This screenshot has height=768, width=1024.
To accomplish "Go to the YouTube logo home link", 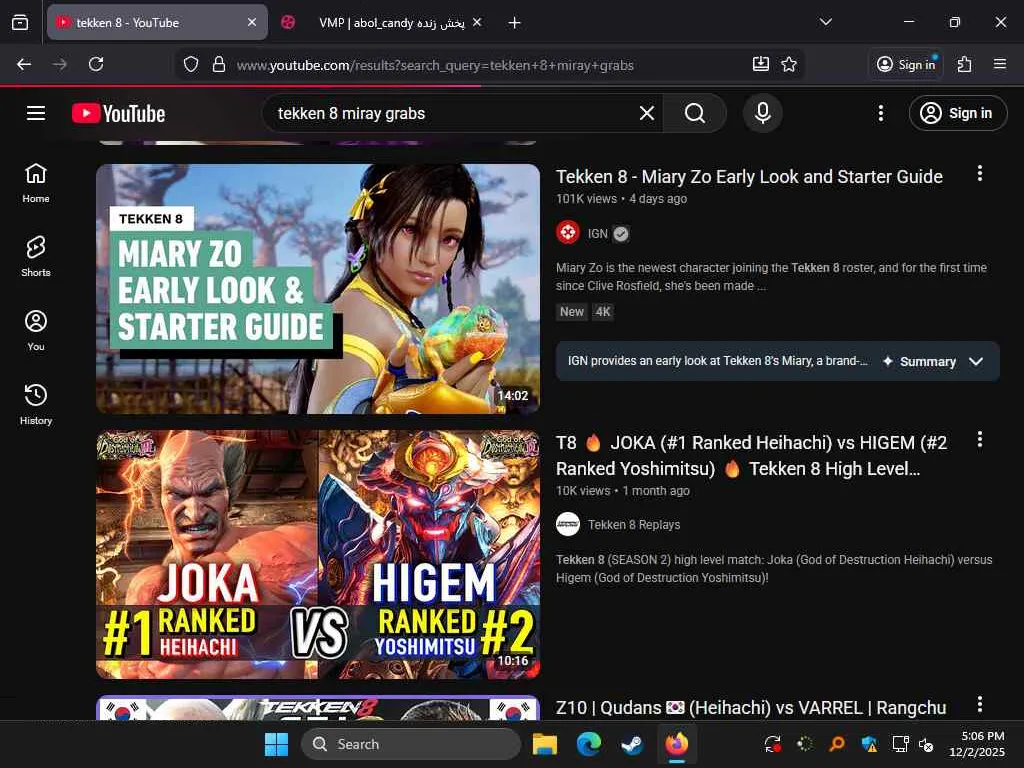I will tap(118, 113).
